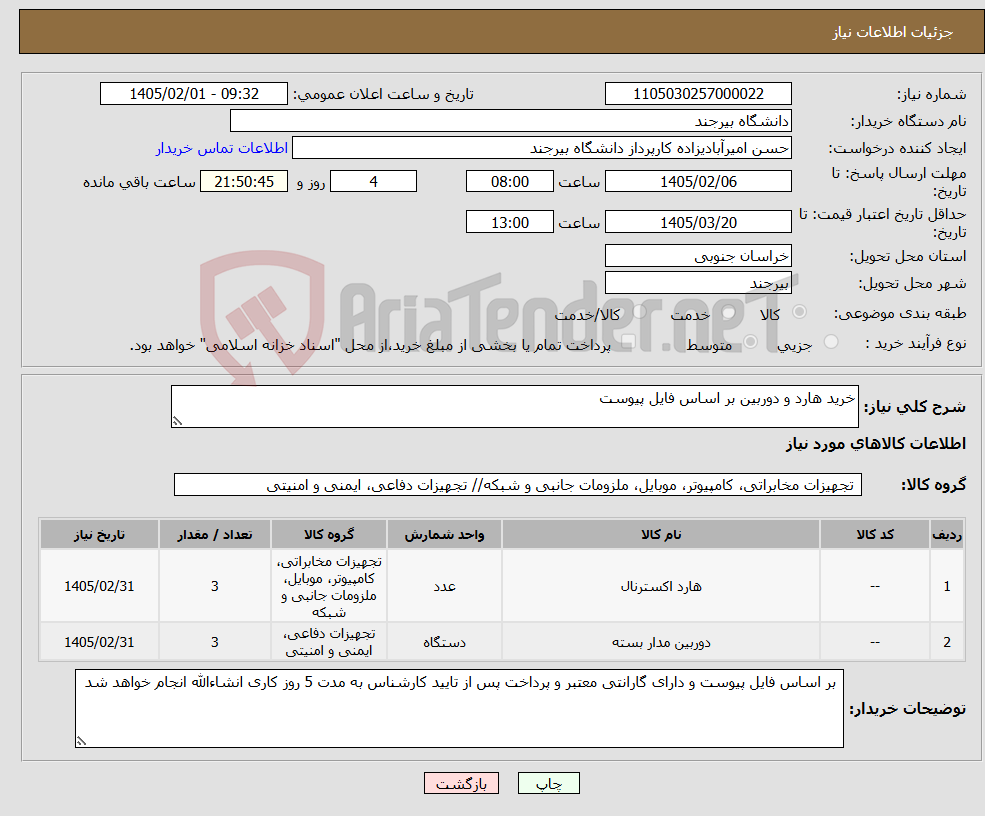The height and width of the screenshot is (816, 985).
Task: Click the need date in the هارد اکسترنال row
Action: click(x=99, y=586)
